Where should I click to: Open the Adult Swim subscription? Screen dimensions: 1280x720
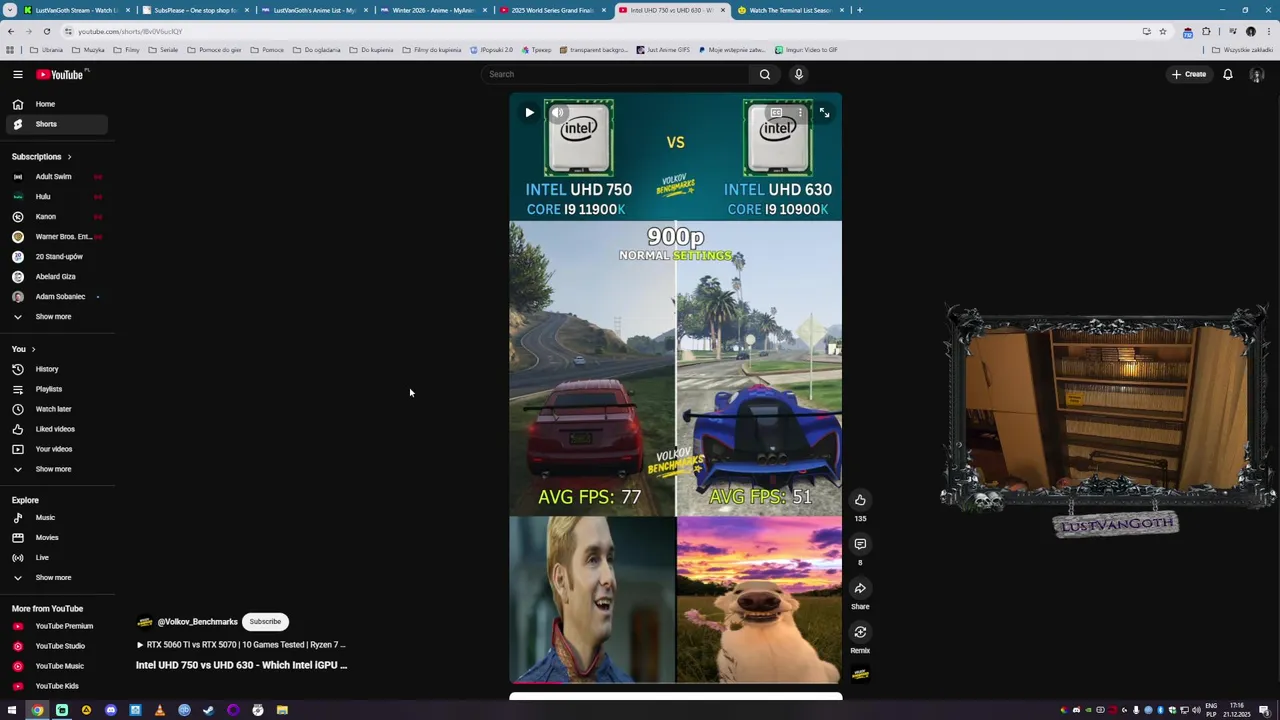(x=56, y=176)
